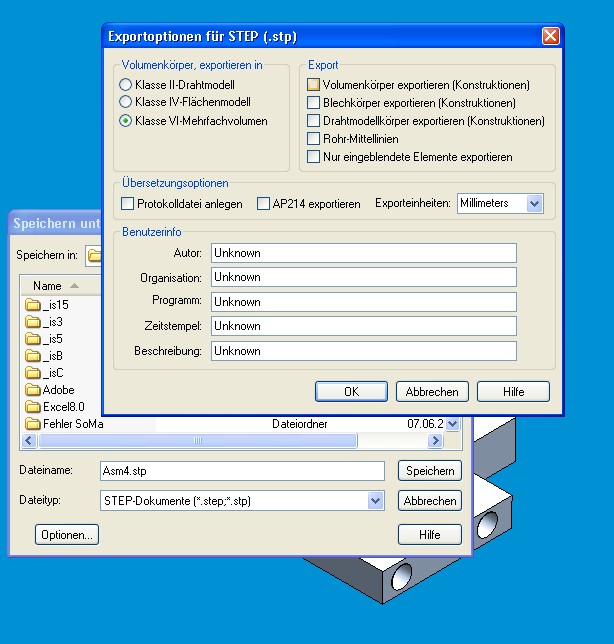Enable Nur eingeblendete Elemente exportieren
Screen dimensions: 614x644
click(x=313, y=157)
